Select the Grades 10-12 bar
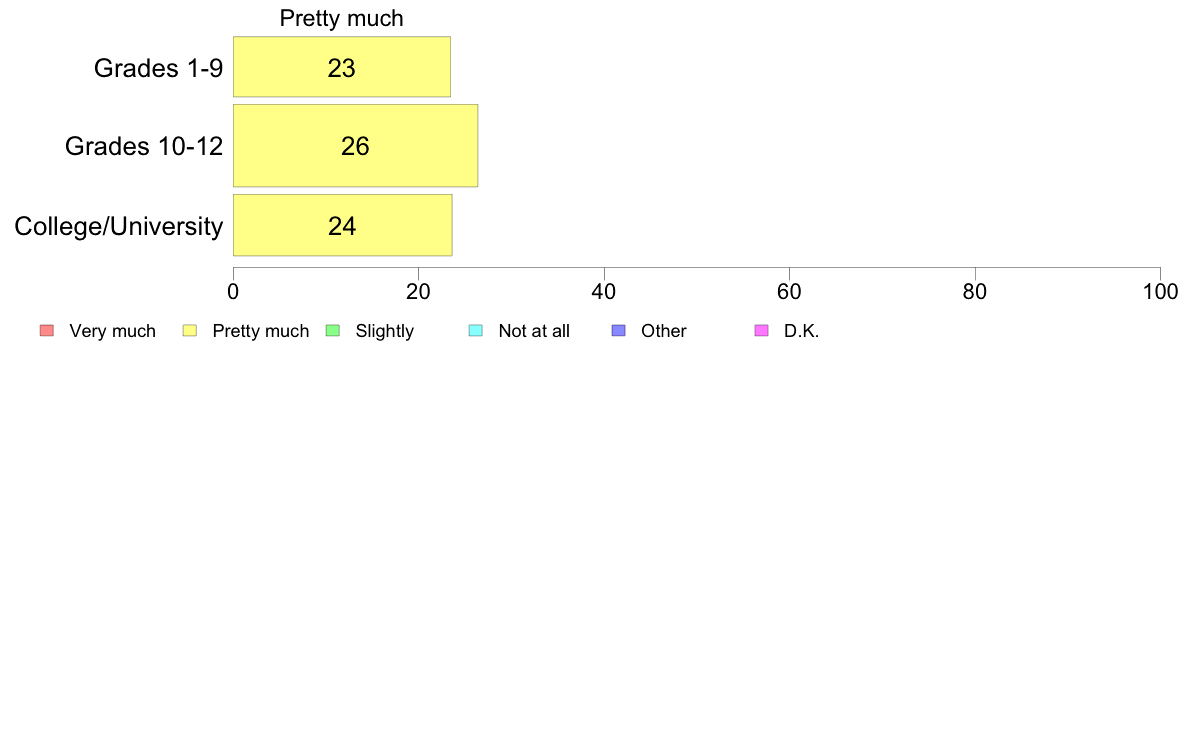Screen dimensions: 1188x736 355,146
